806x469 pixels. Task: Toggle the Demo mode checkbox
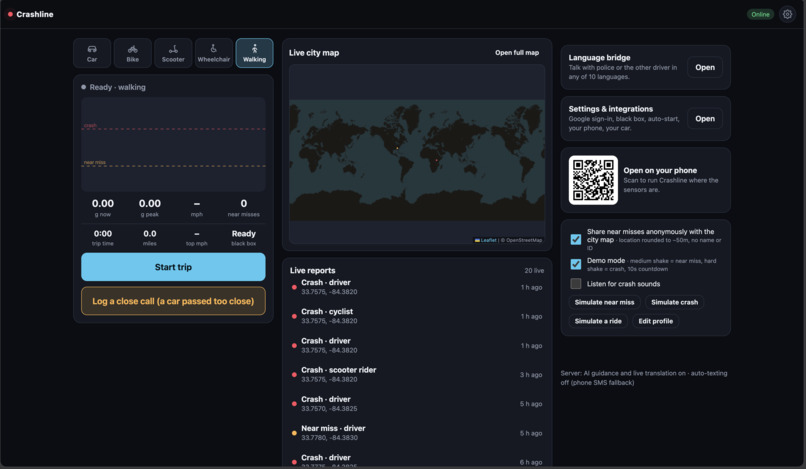pyautogui.click(x=576, y=264)
